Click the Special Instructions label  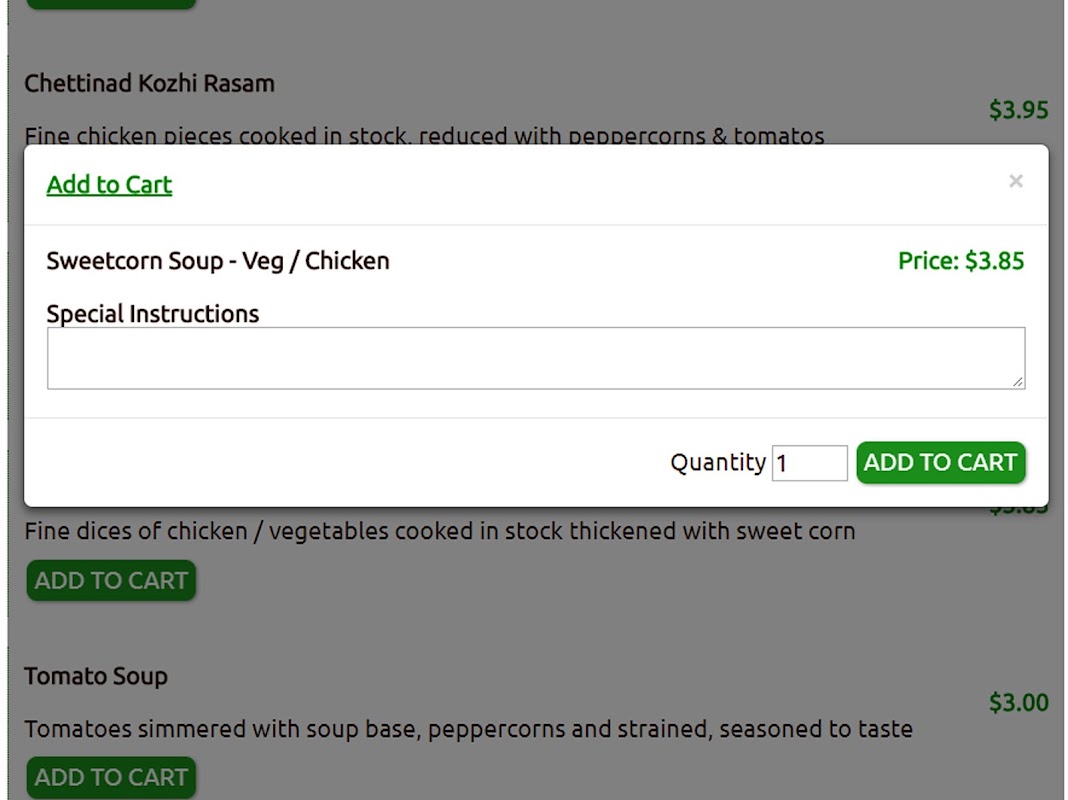[x=152, y=314]
